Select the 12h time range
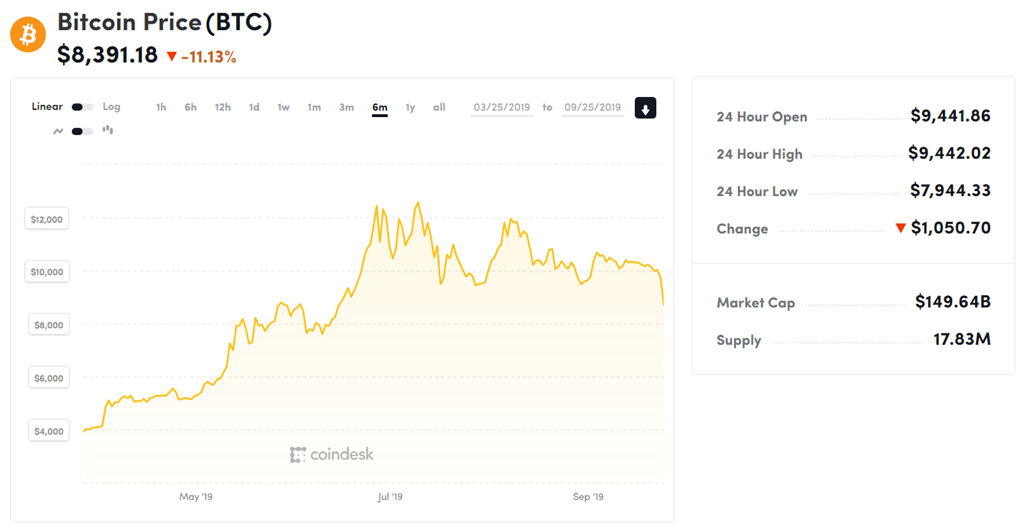The image size is (1024, 528). pos(223,107)
